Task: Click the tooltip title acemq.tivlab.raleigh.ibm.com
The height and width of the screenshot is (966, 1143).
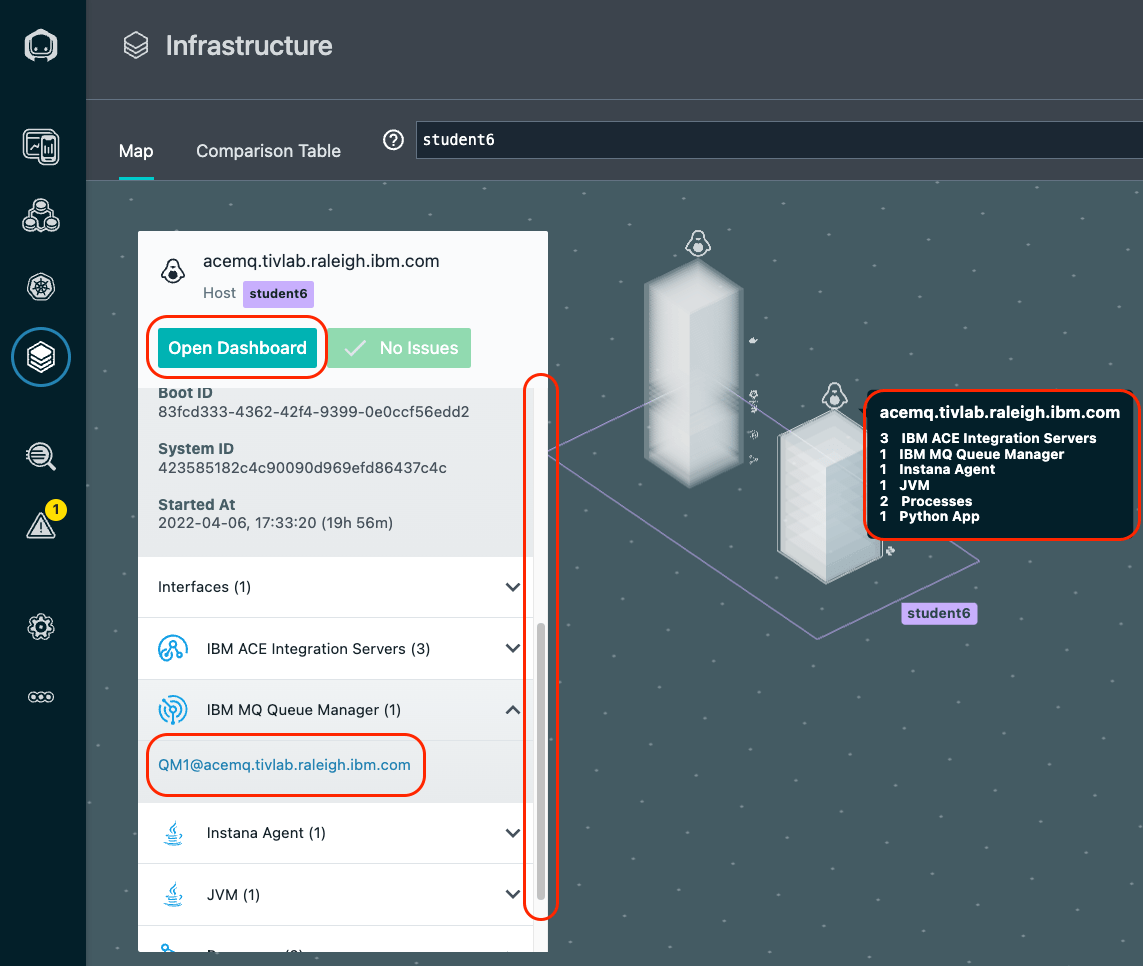Action: coord(999,413)
